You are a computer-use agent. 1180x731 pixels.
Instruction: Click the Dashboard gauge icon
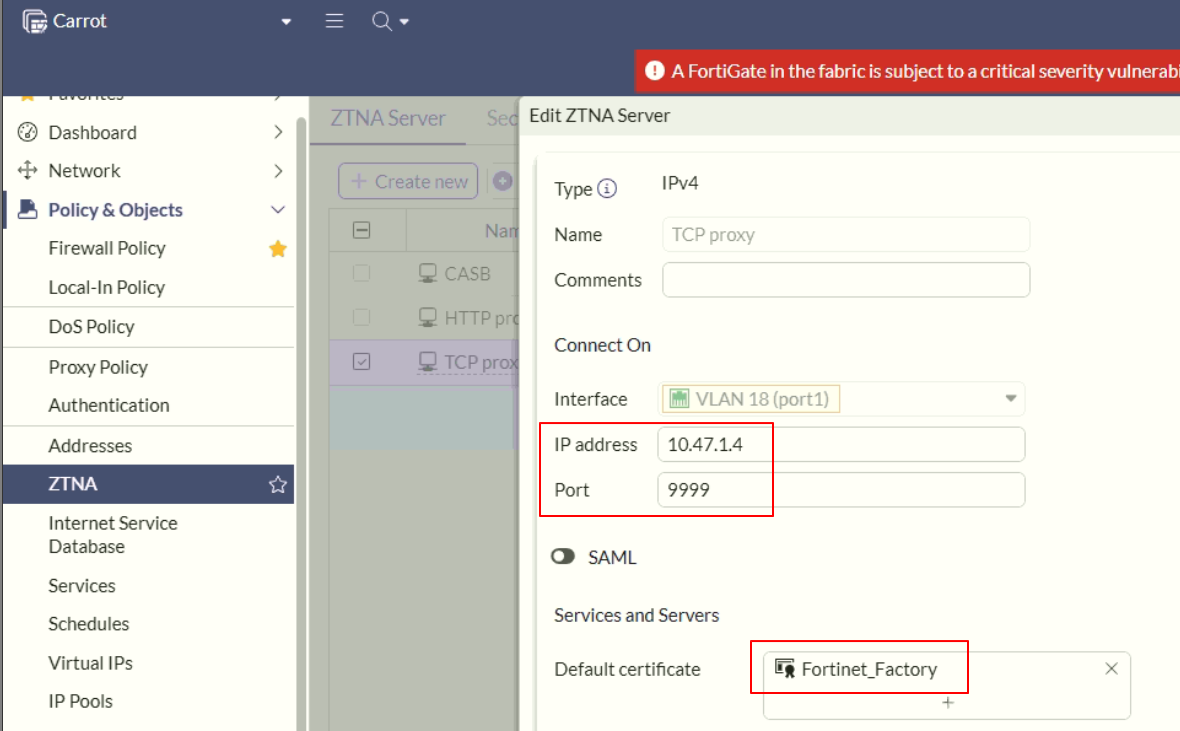[28, 132]
